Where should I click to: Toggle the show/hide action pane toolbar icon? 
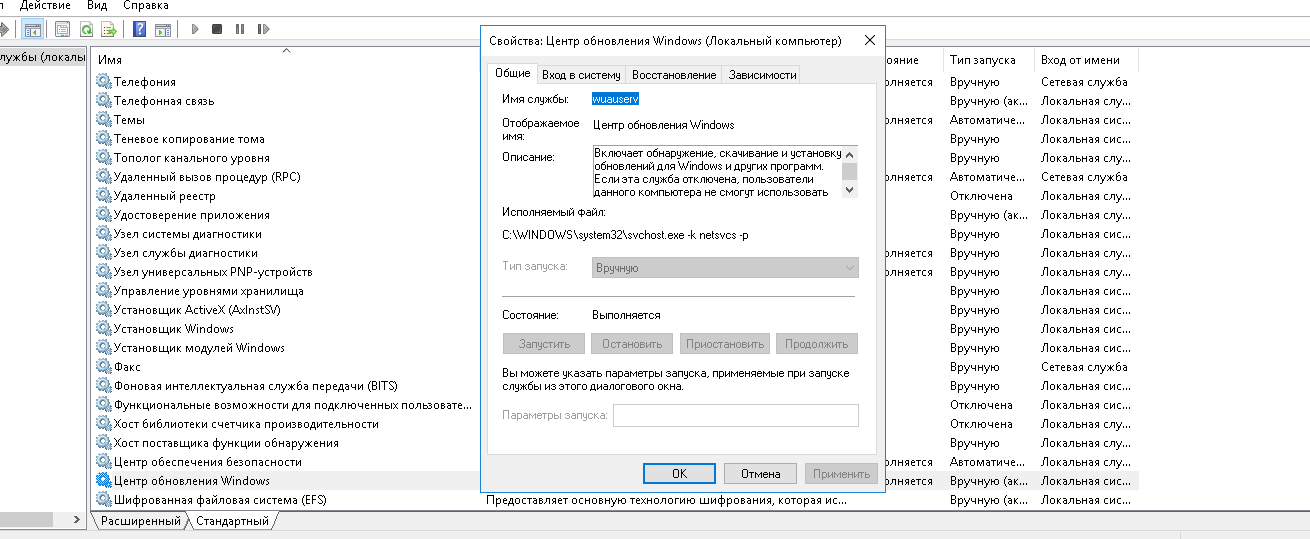[162, 29]
